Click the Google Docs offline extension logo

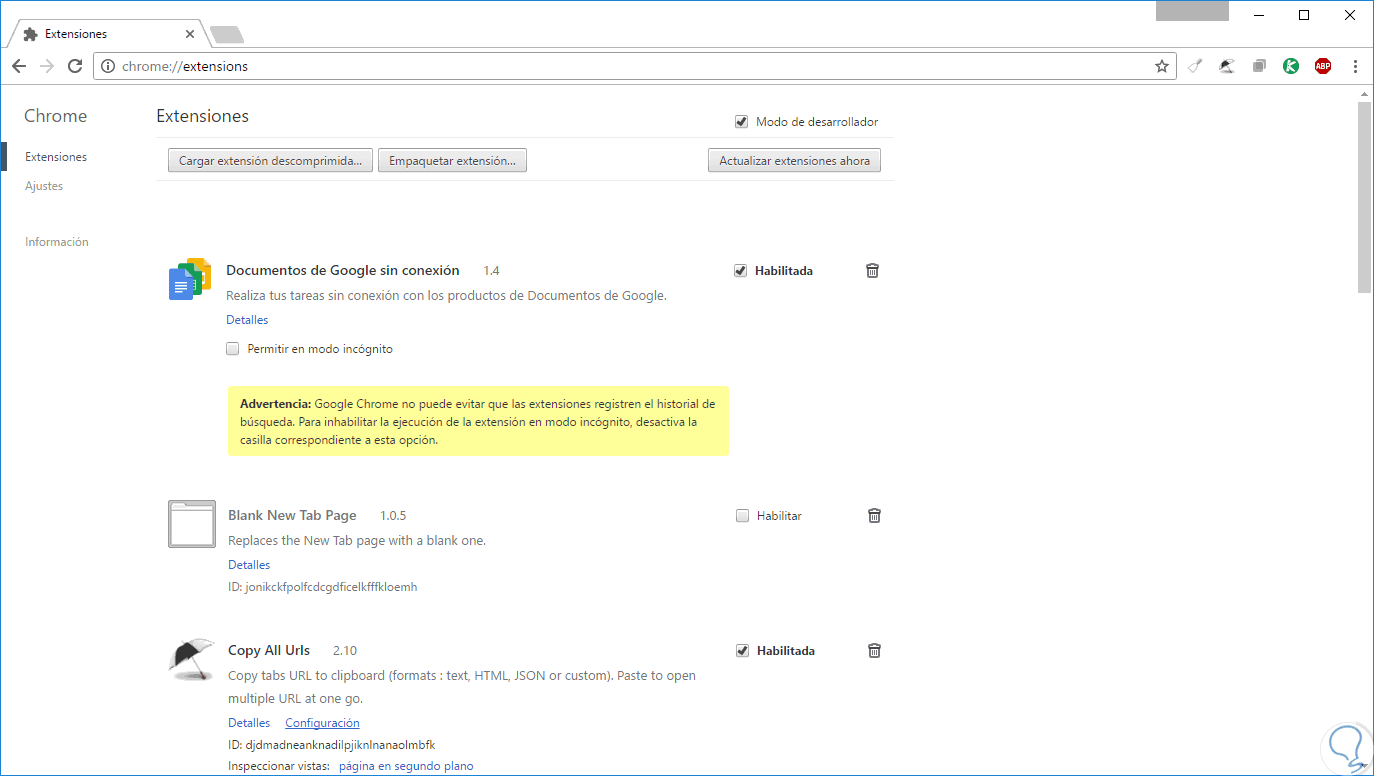pos(190,279)
